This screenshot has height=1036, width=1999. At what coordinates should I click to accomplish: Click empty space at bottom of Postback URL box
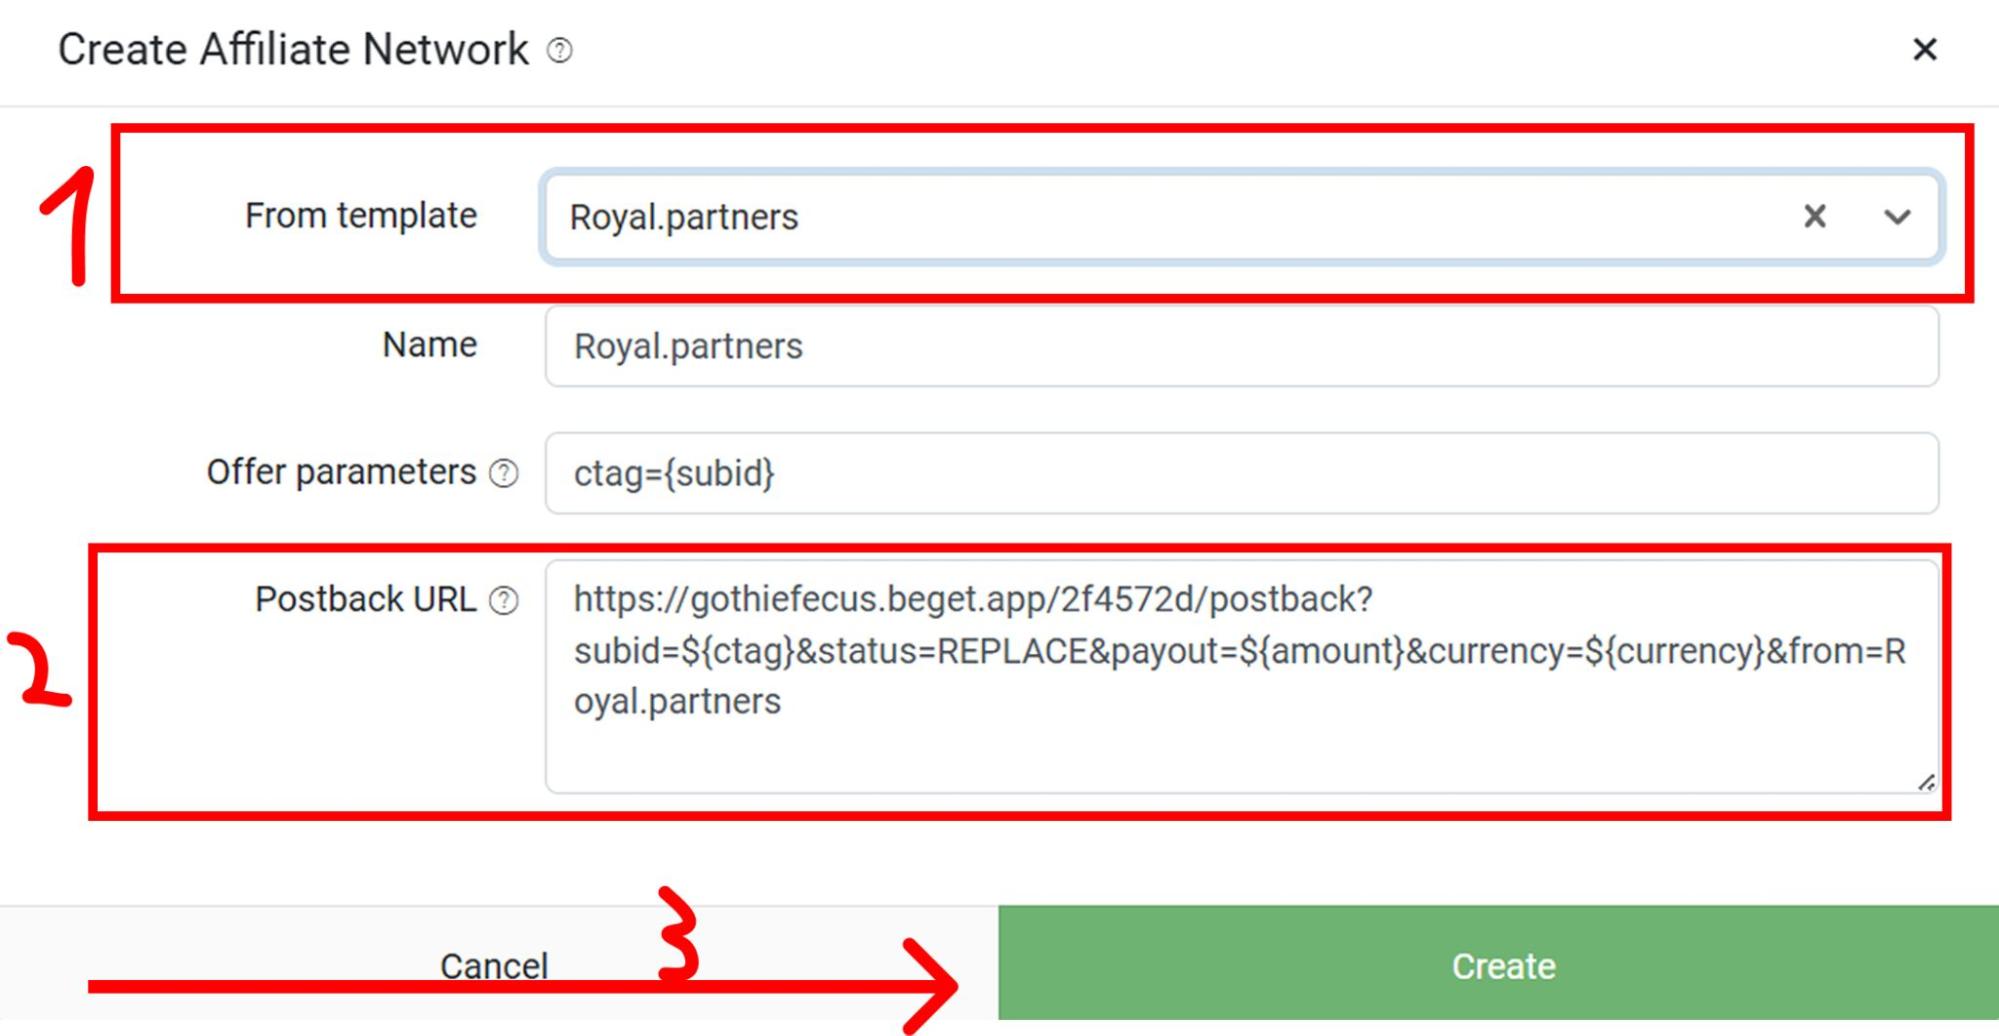click(x=1241, y=757)
